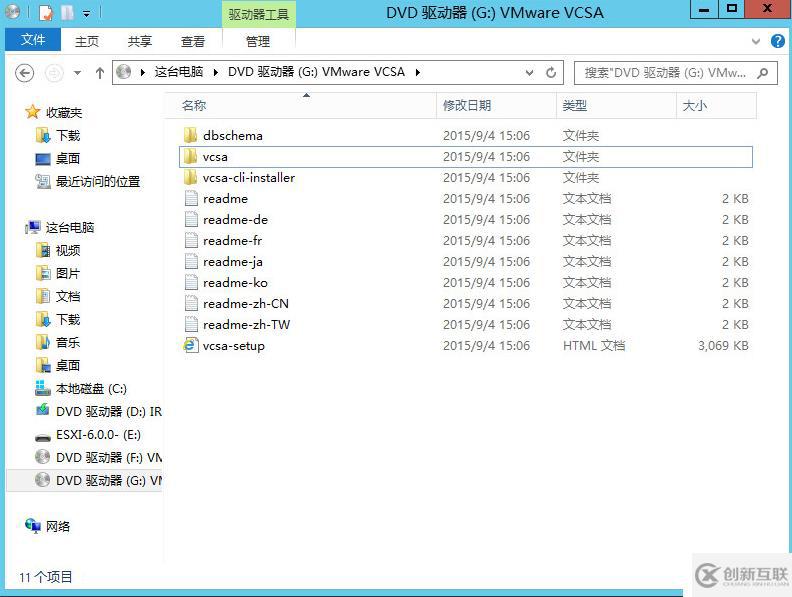Click the Forward navigation arrow

click(54, 73)
